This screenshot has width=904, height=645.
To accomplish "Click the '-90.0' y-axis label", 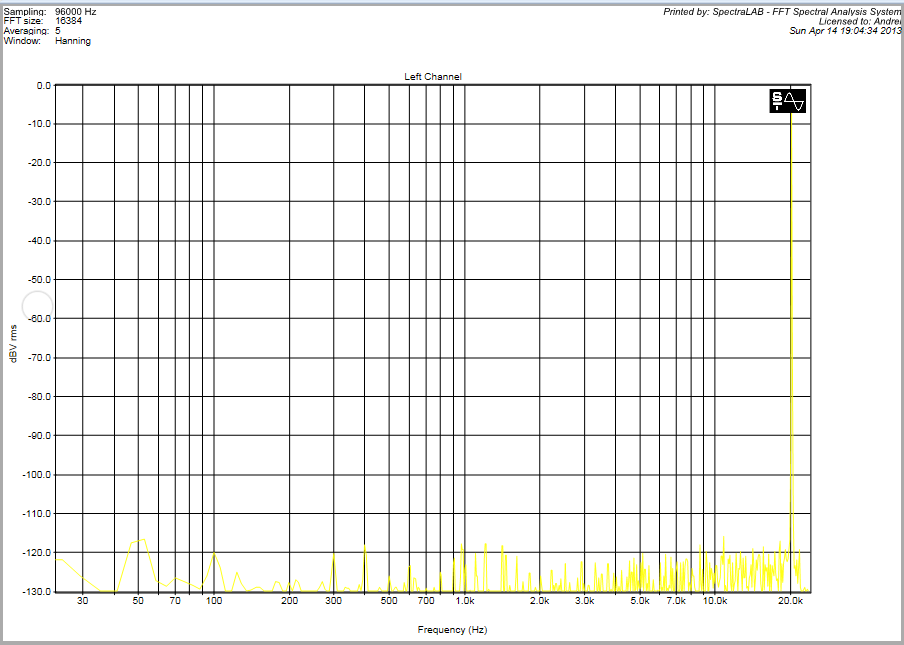I will coord(40,436).
